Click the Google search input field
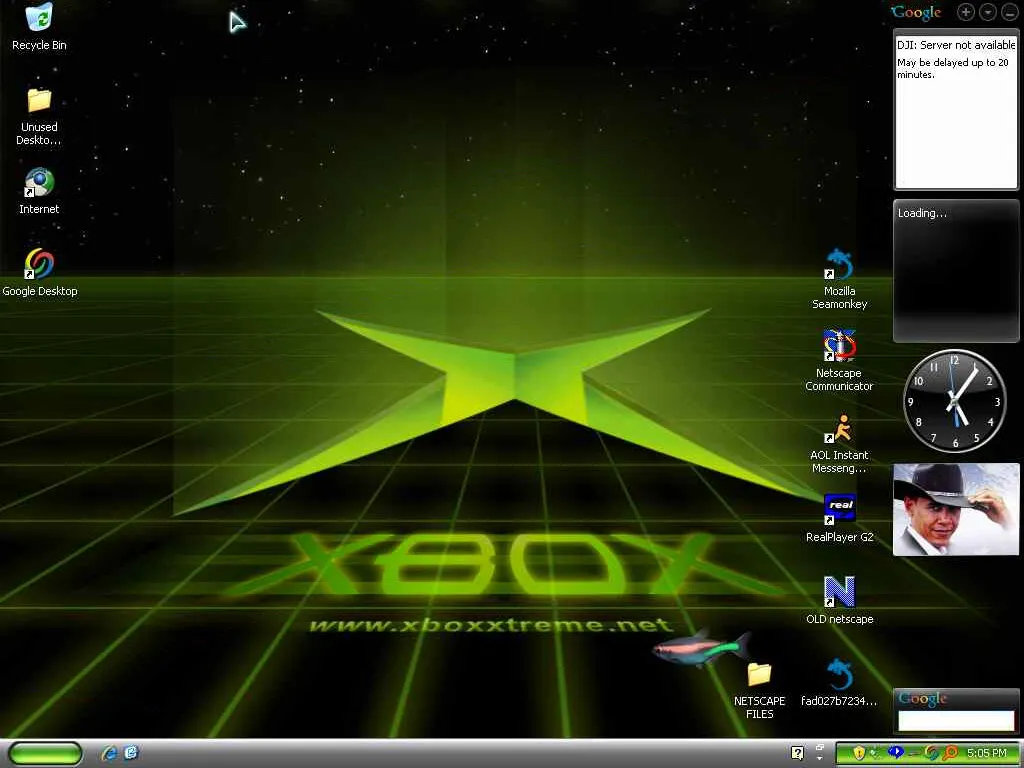This screenshot has width=1024, height=768. 956,721
